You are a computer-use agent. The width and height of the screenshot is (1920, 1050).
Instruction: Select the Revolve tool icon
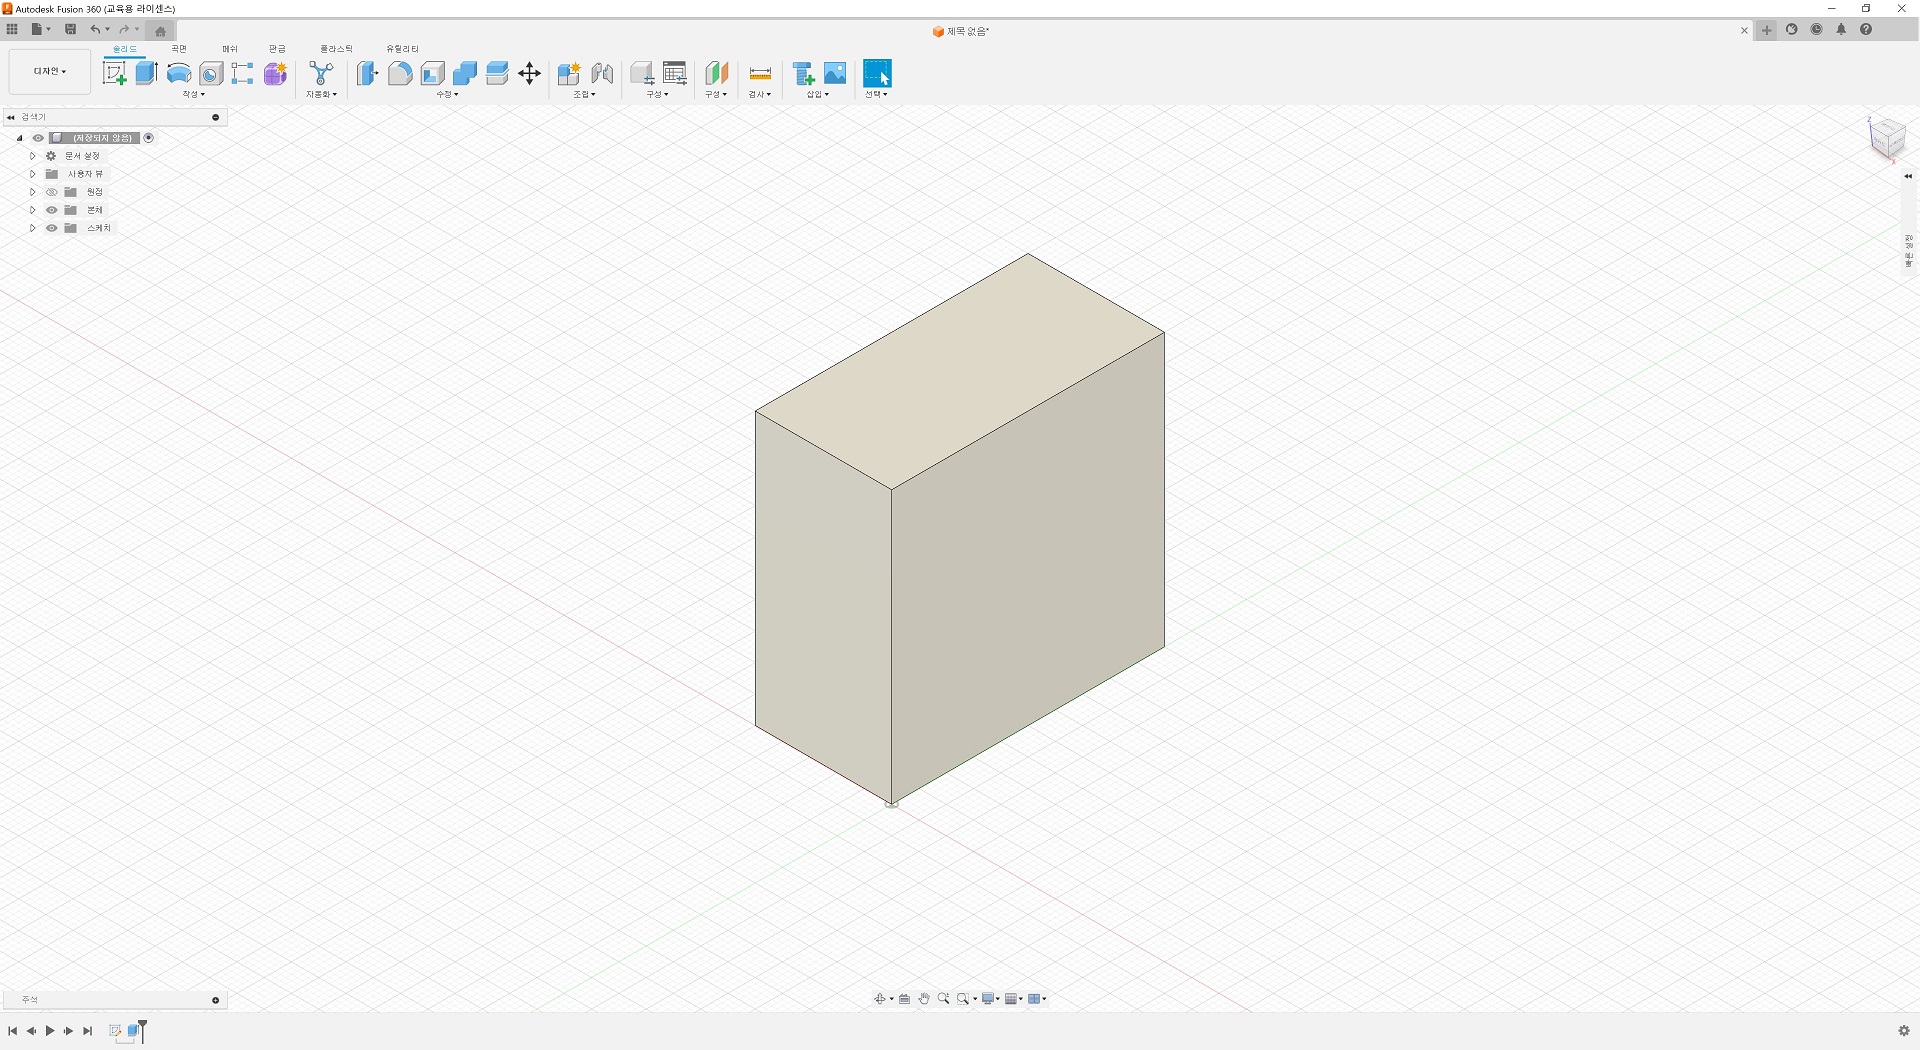179,73
